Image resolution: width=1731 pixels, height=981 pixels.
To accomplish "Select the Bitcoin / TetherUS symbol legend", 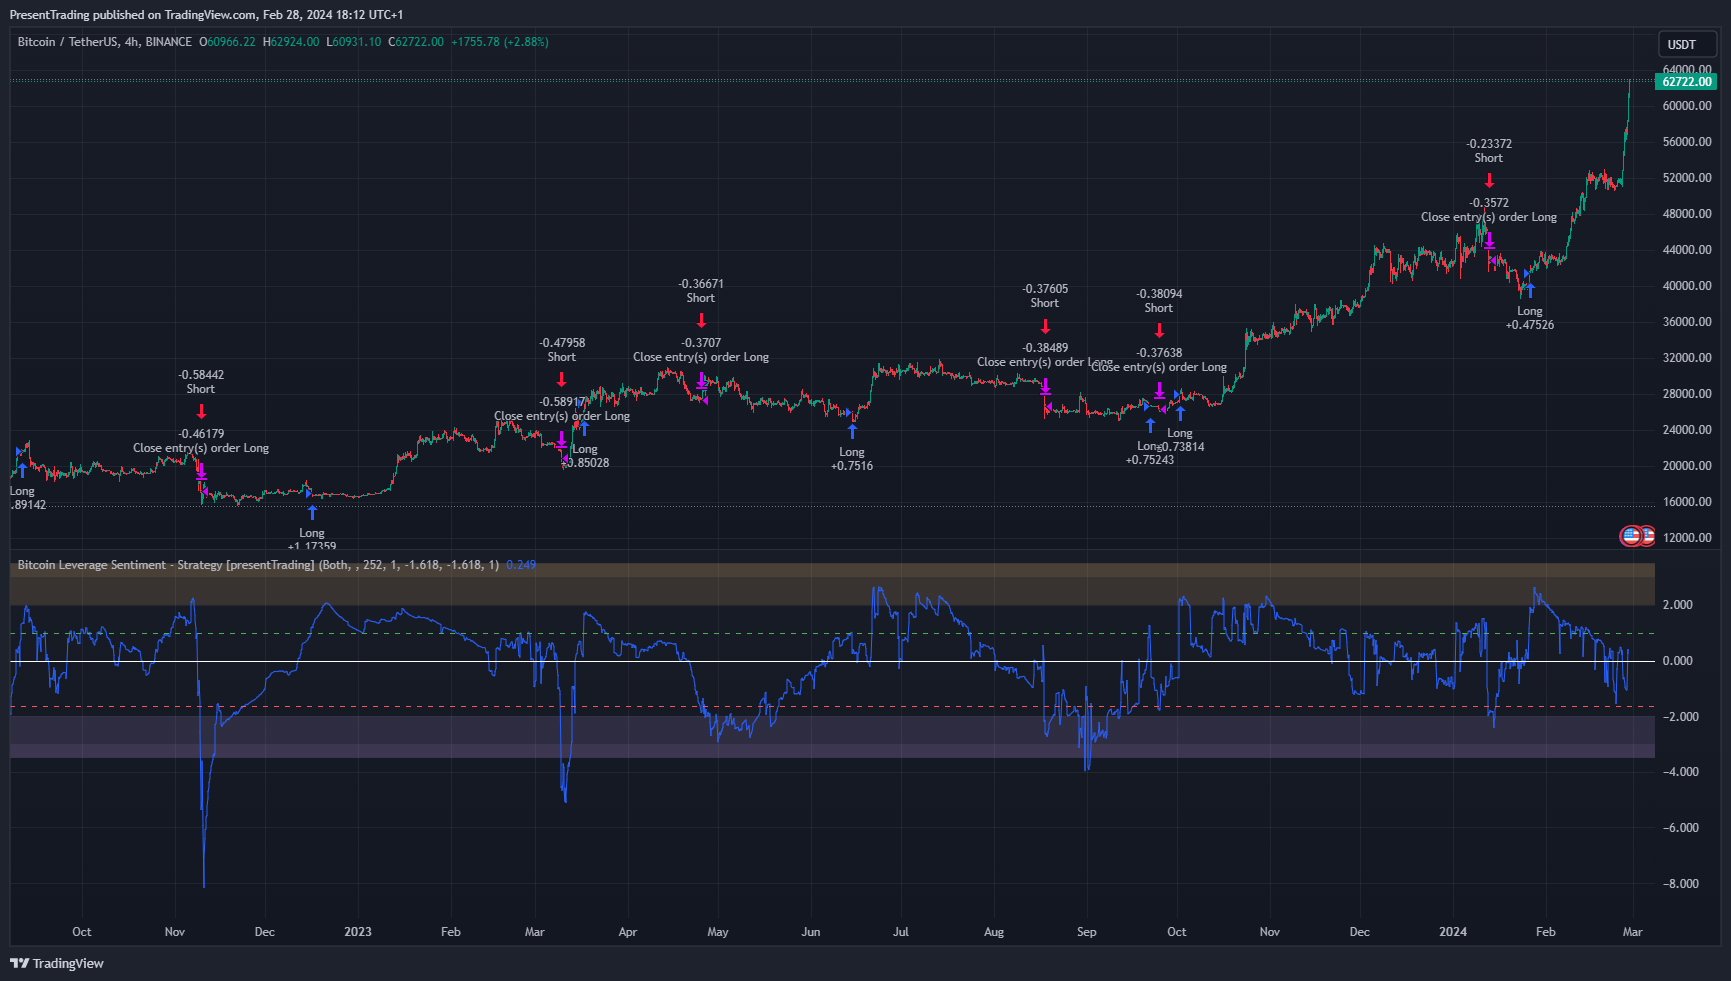I will (104, 42).
